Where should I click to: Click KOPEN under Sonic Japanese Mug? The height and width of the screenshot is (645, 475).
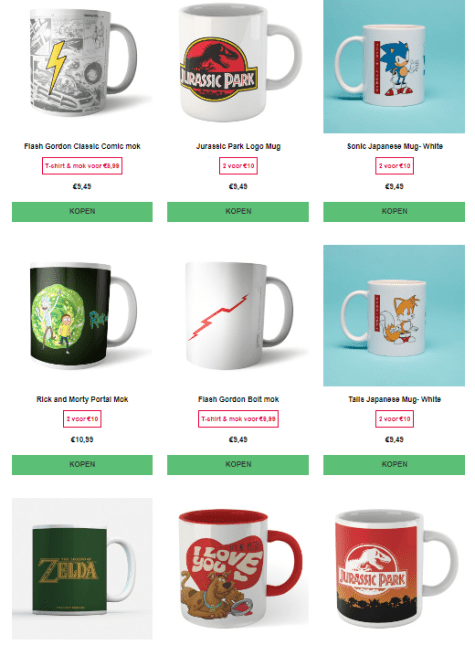[394, 211]
